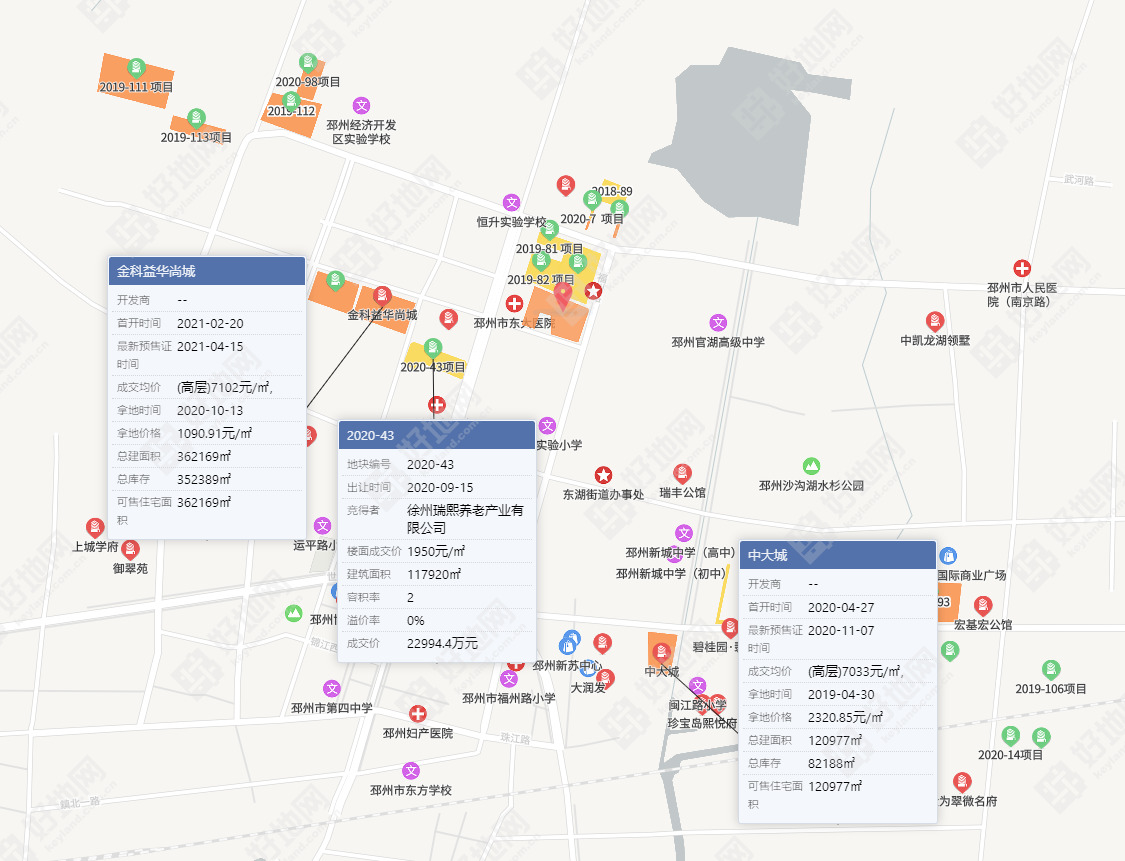Select the green marker for 2019-113项目
The image size is (1125, 861).
[196, 118]
